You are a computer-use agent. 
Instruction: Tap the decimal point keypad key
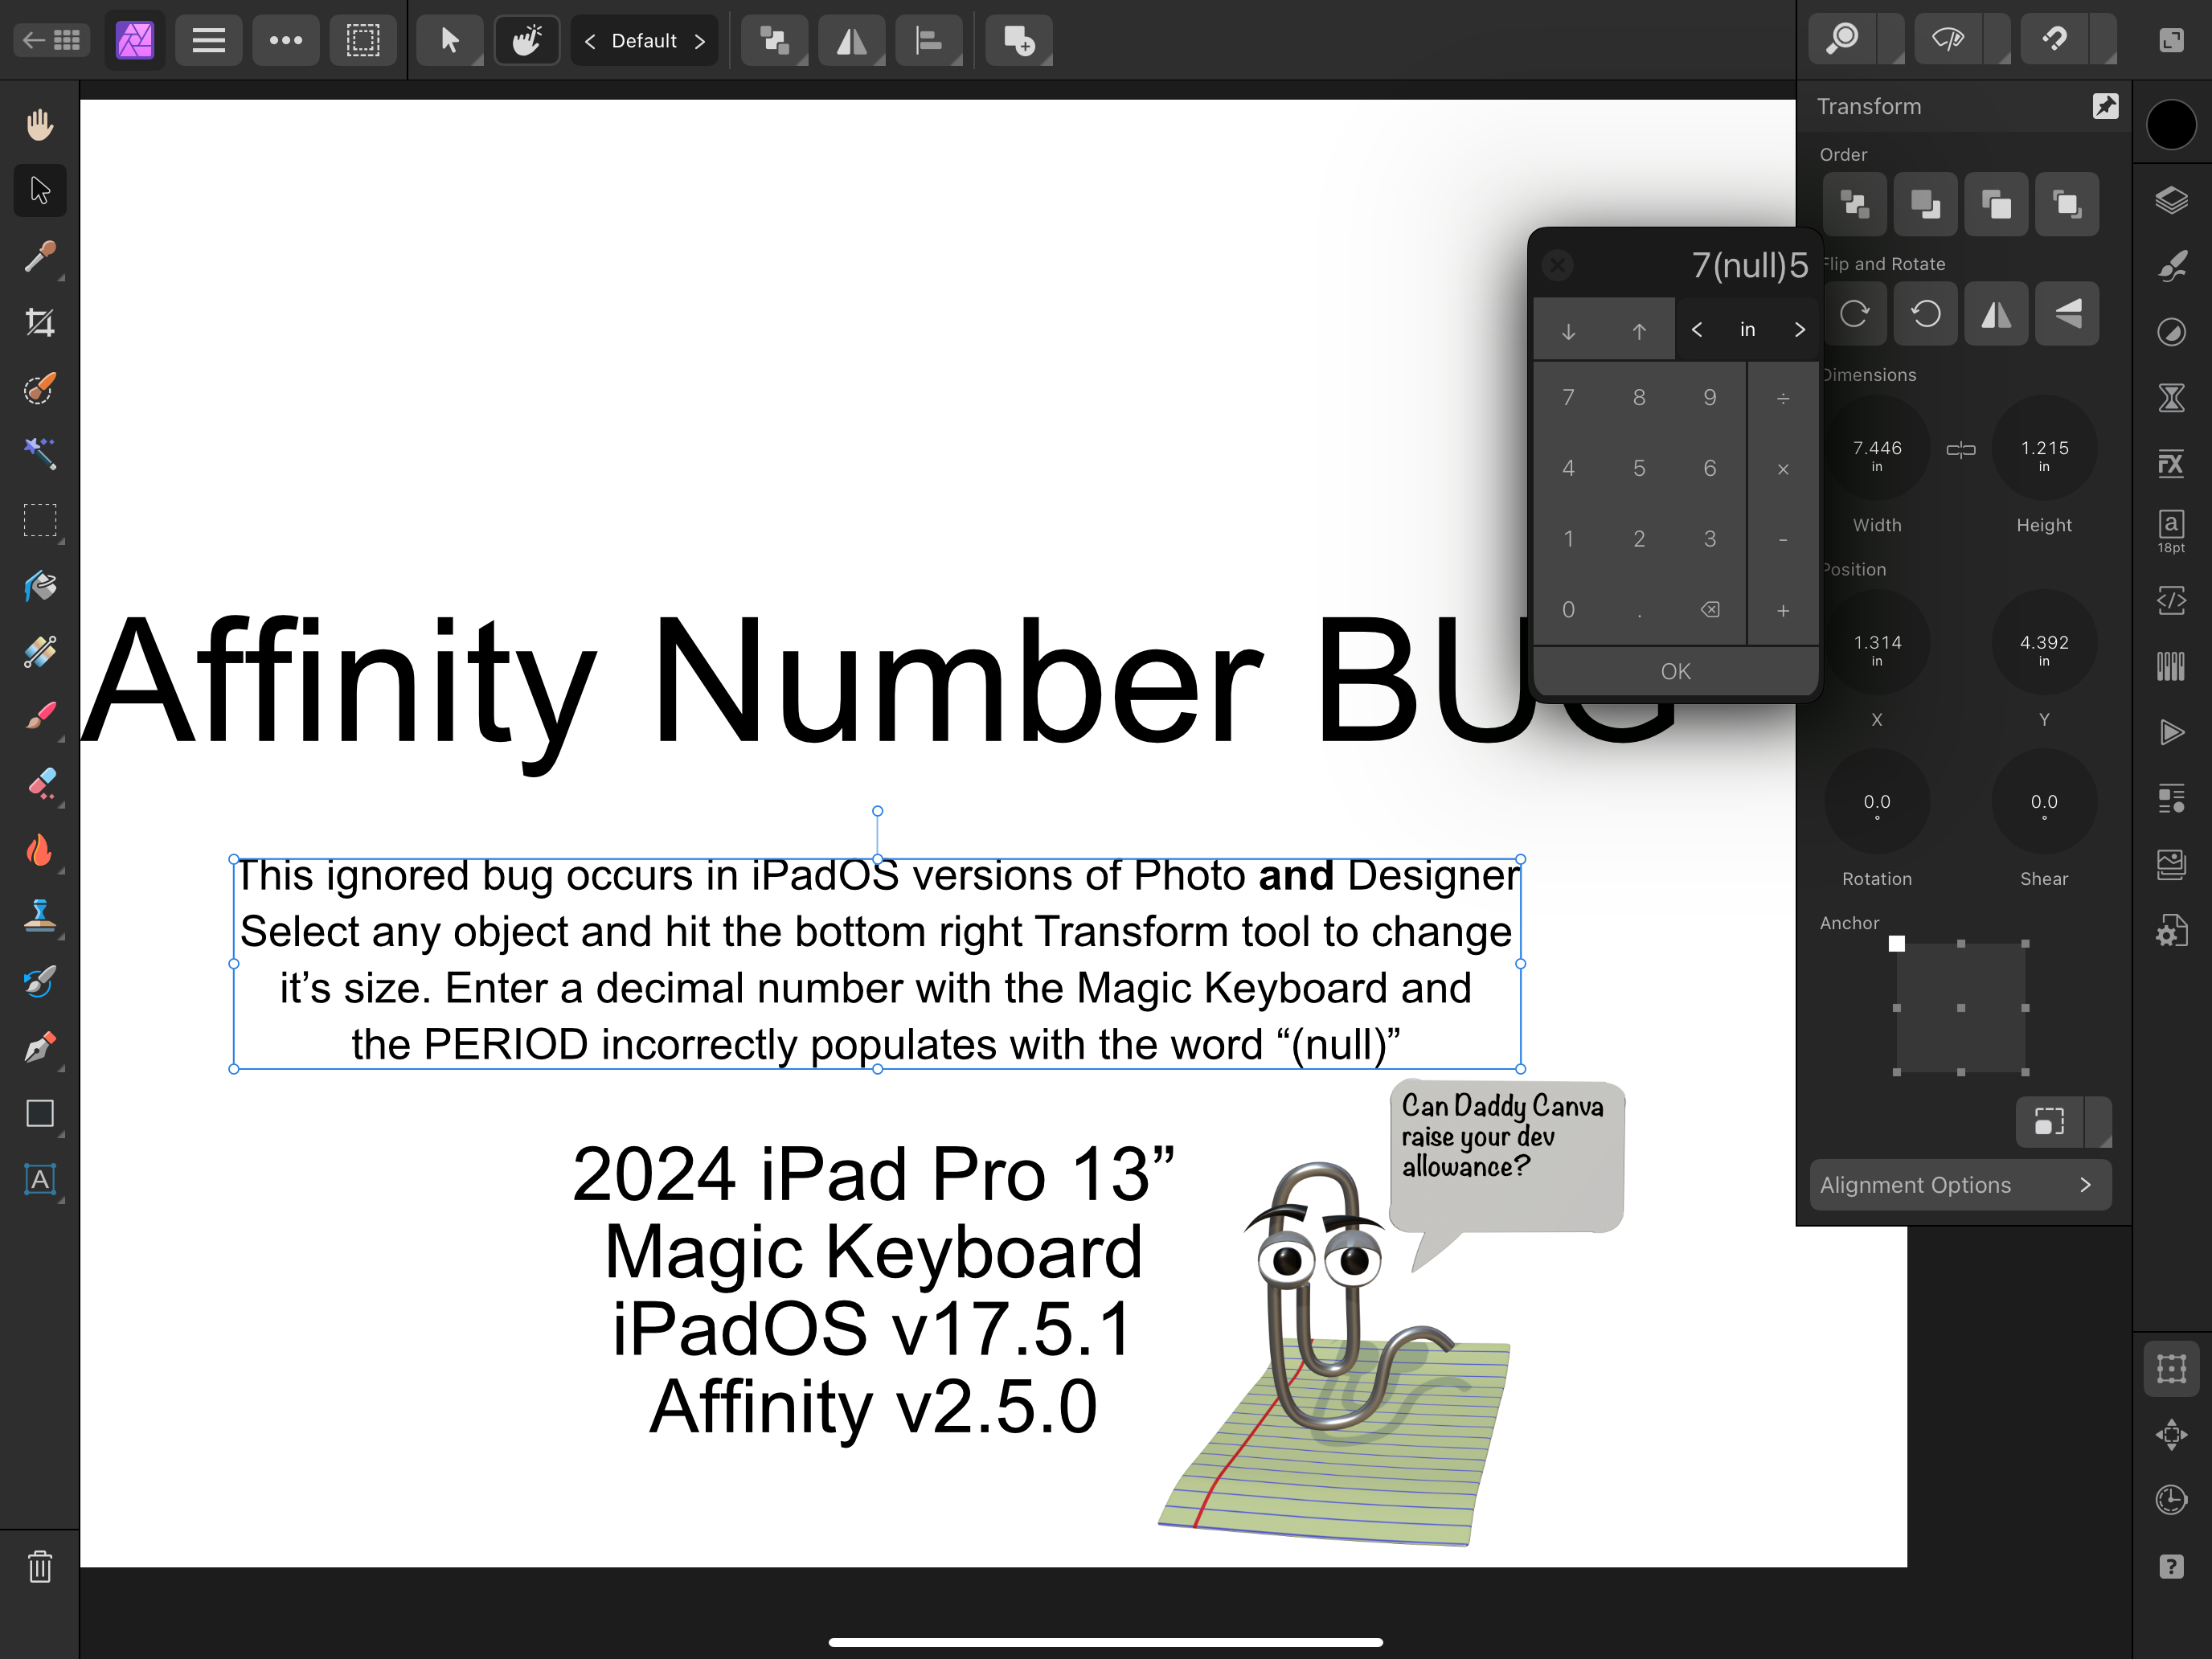click(x=1639, y=610)
